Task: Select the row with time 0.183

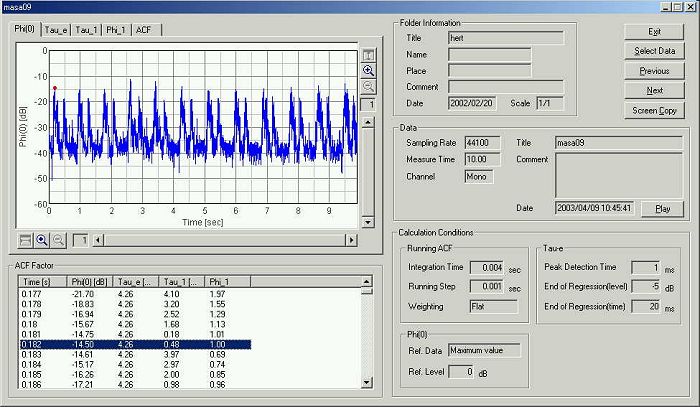Action: click(x=135, y=354)
